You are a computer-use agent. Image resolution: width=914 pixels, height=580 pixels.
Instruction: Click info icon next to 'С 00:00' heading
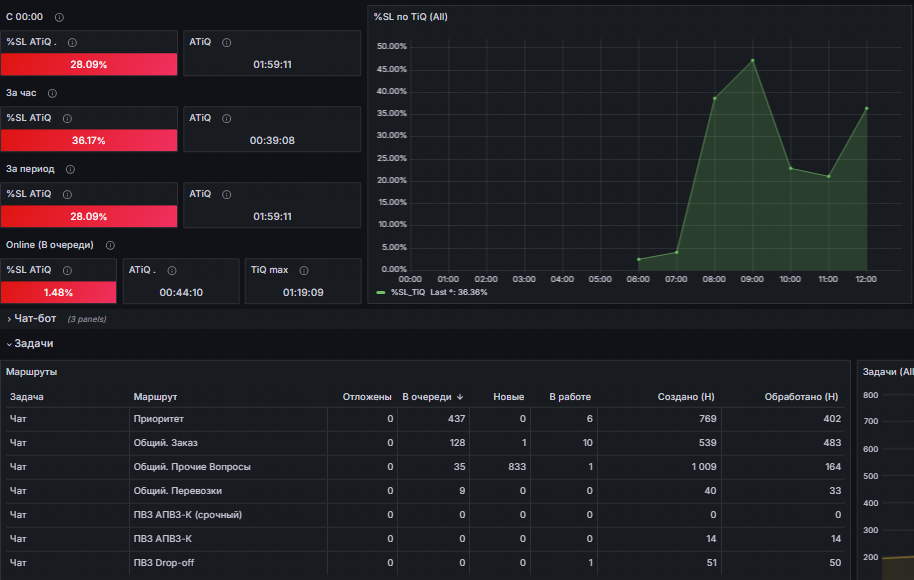[x=59, y=17]
